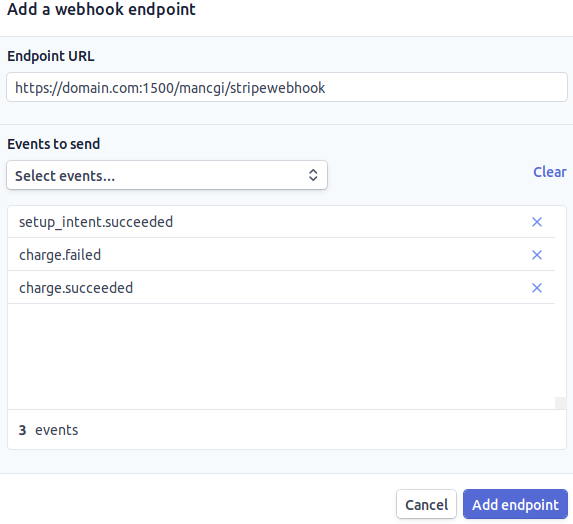Click the Events to send label
This screenshot has height=524, width=573.
[x=53, y=144]
